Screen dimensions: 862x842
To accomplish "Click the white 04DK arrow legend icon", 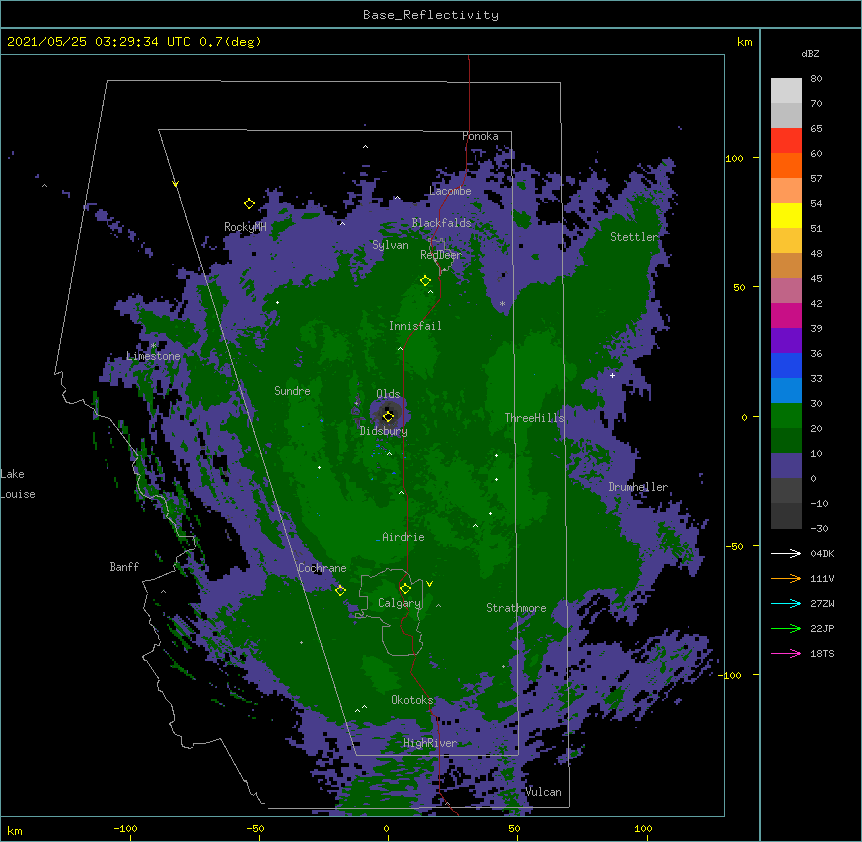I will tap(786, 553).
